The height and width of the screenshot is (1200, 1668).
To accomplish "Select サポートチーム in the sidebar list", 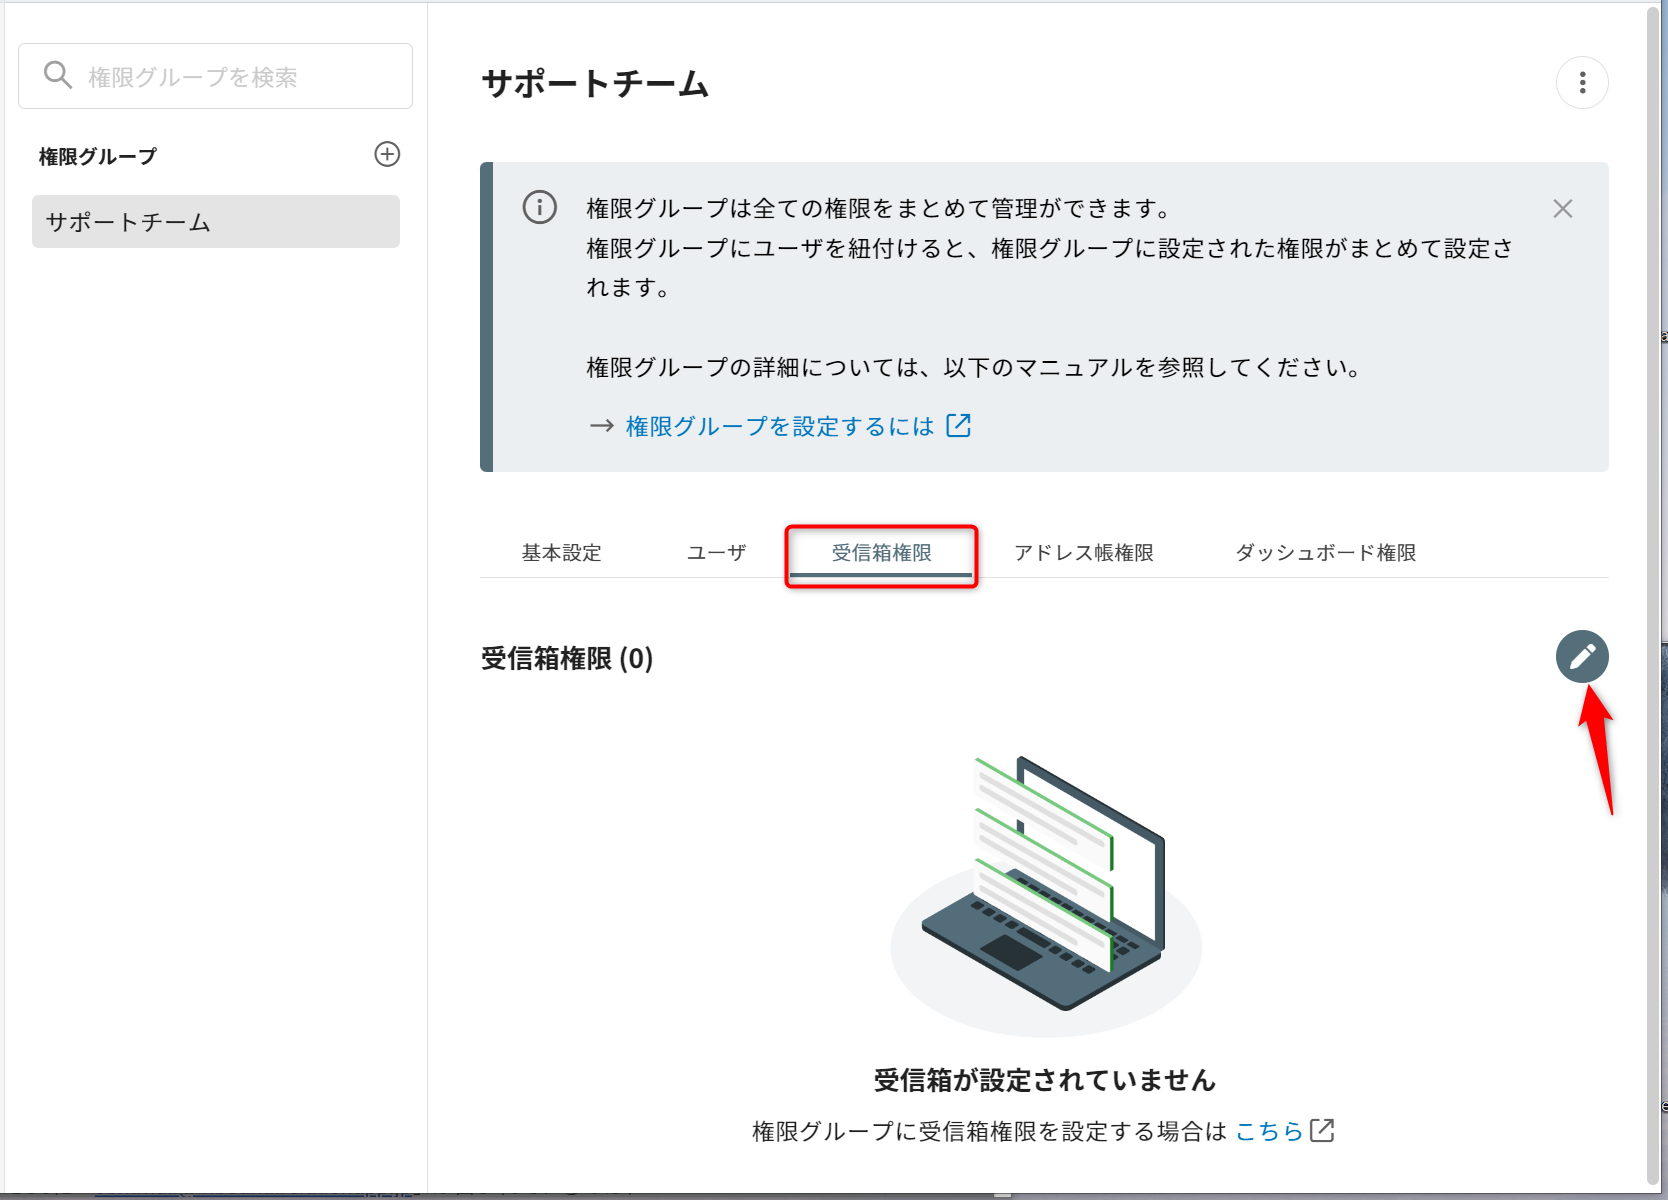I will point(216,222).
